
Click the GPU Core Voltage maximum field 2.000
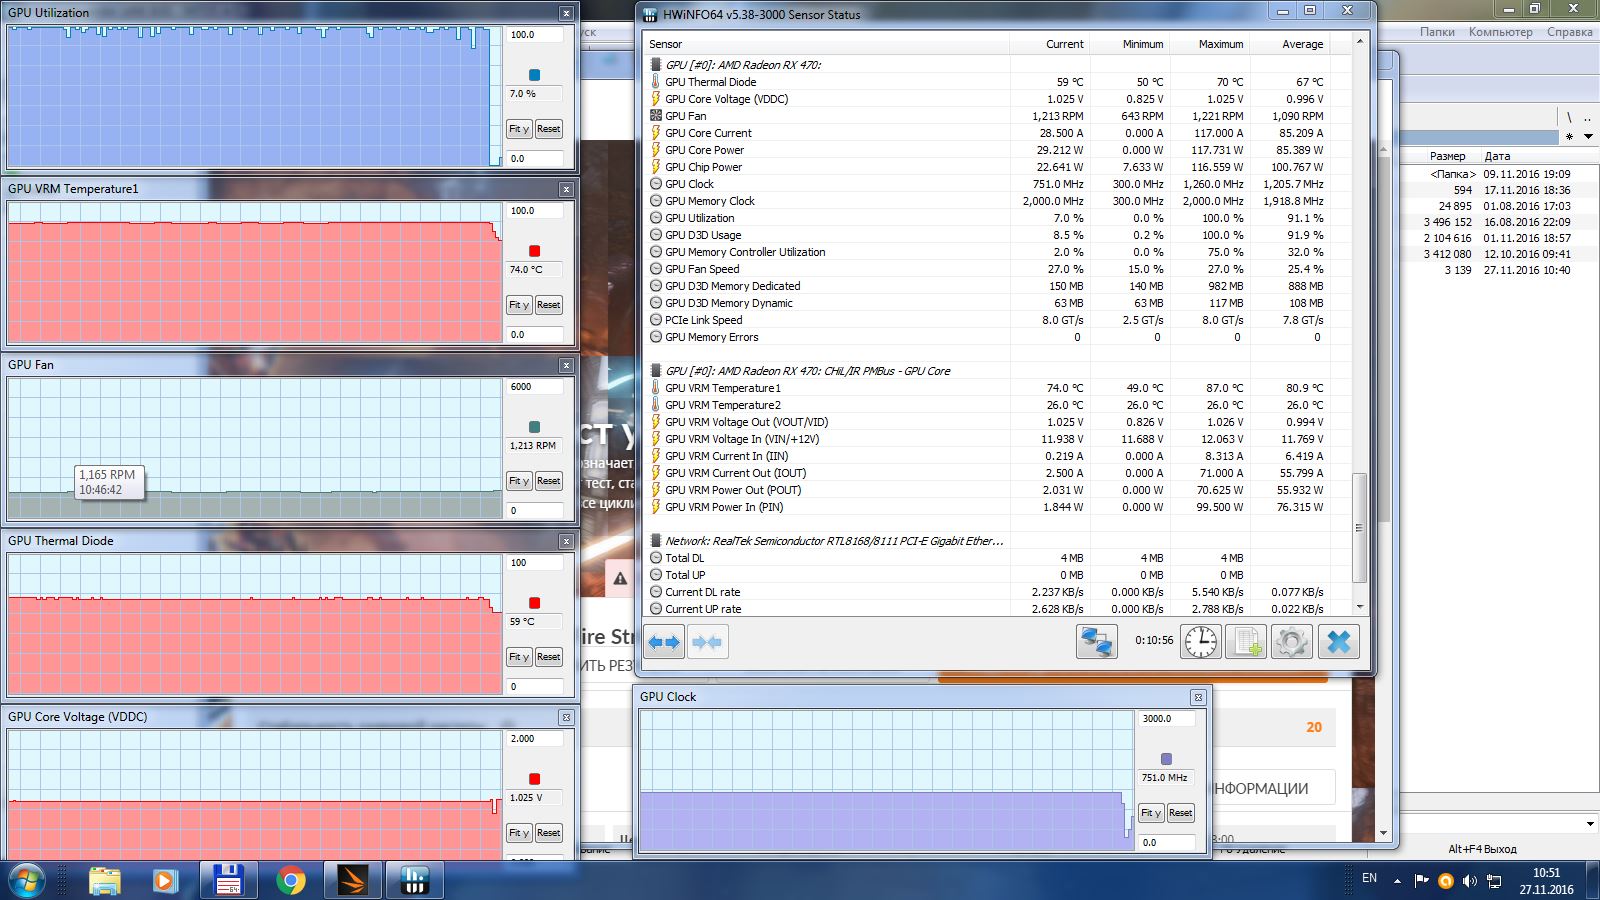534,739
